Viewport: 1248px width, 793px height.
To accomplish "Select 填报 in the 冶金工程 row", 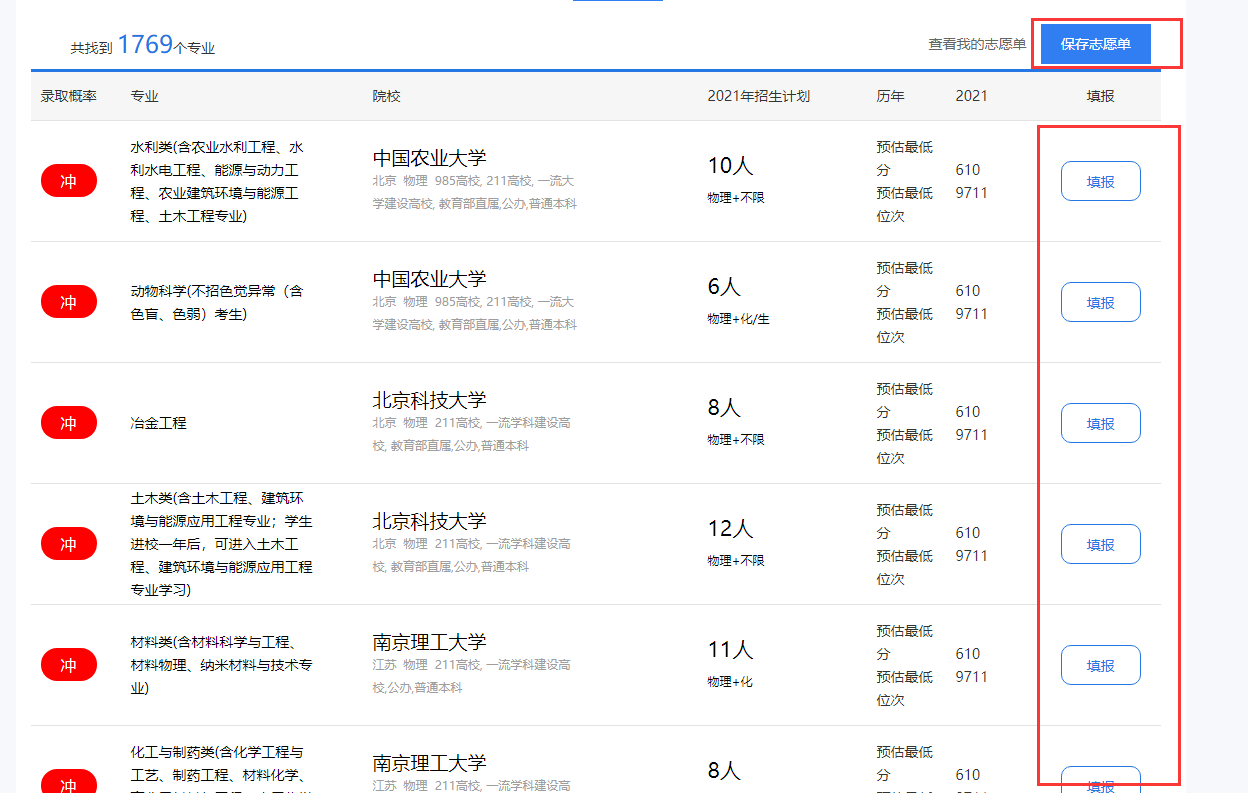I will 1101,423.
